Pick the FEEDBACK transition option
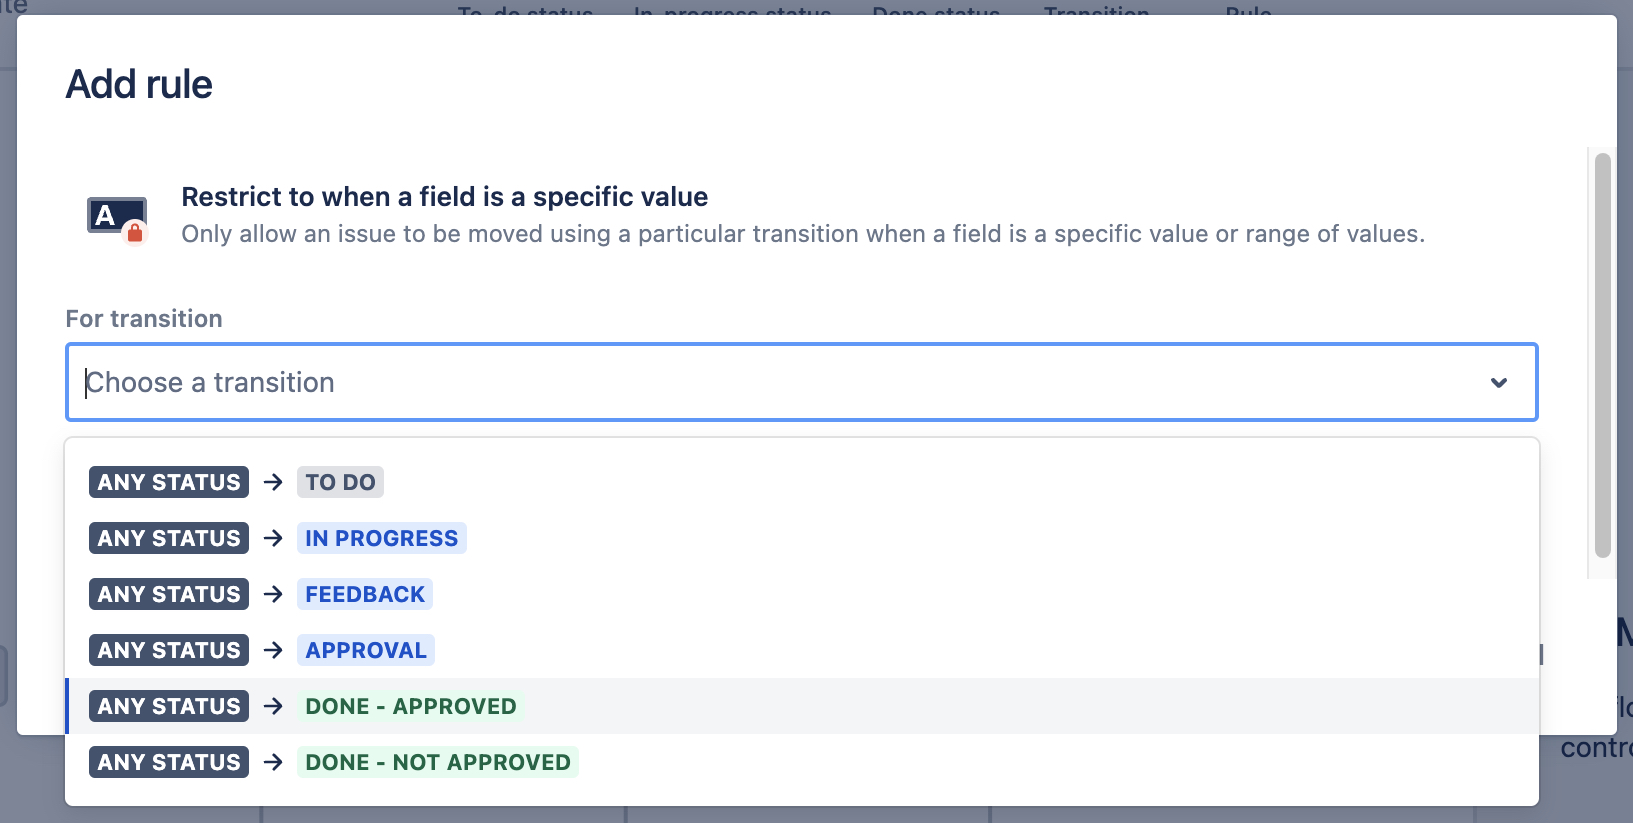Viewport: 1633px width, 823px height. coord(365,594)
